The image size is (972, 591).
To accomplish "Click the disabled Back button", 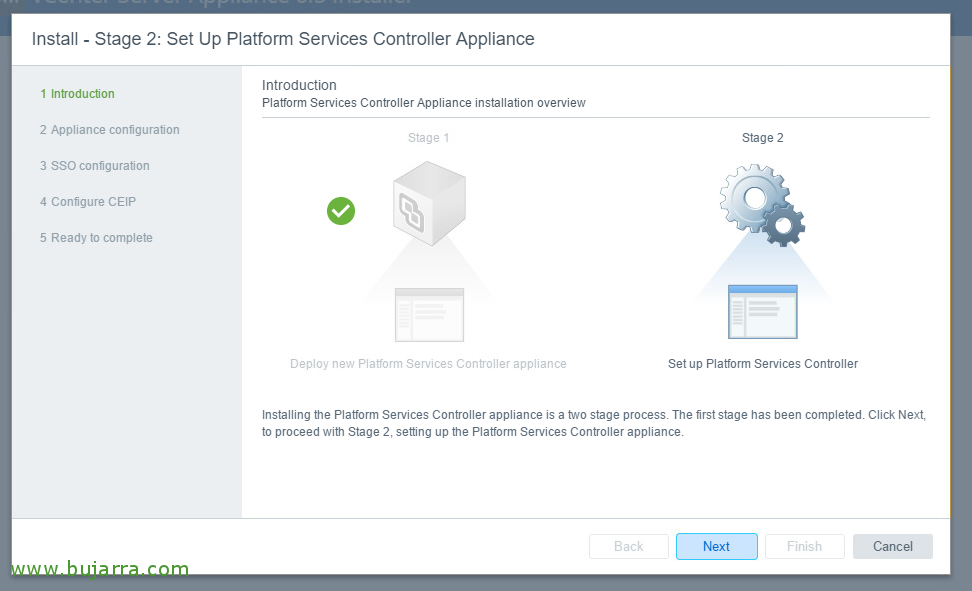I will pos(629,546).
